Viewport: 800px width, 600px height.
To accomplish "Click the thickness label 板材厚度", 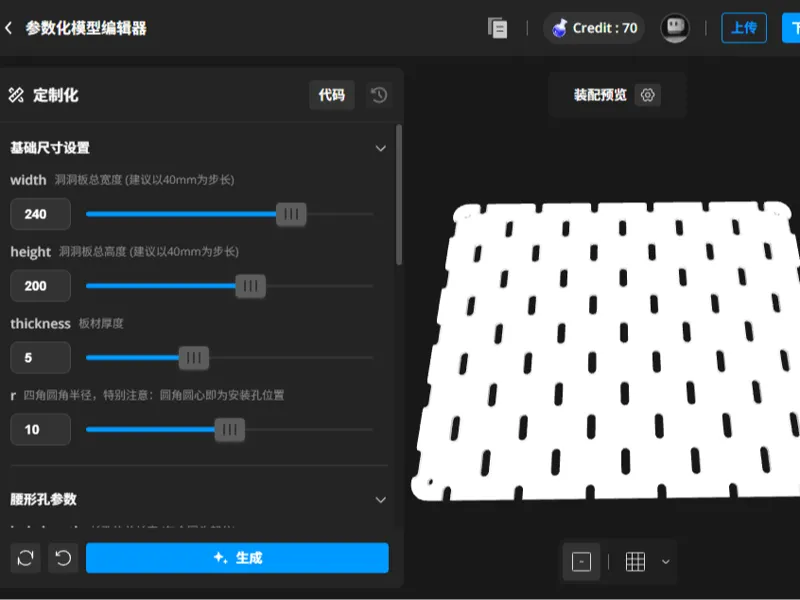I will (x=101, y=324).
